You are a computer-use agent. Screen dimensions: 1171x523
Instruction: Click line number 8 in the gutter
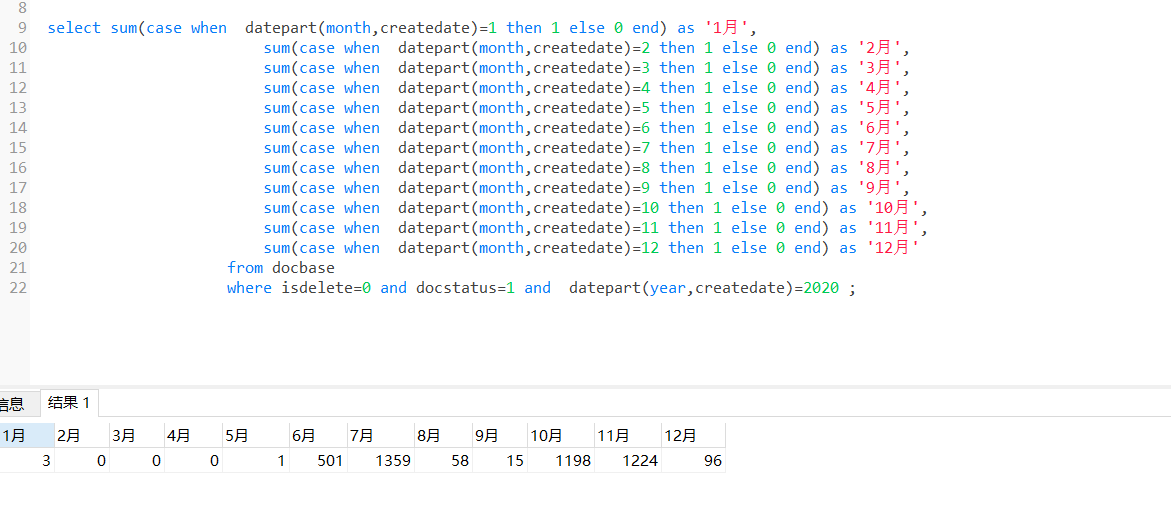(x=20, y=9)
